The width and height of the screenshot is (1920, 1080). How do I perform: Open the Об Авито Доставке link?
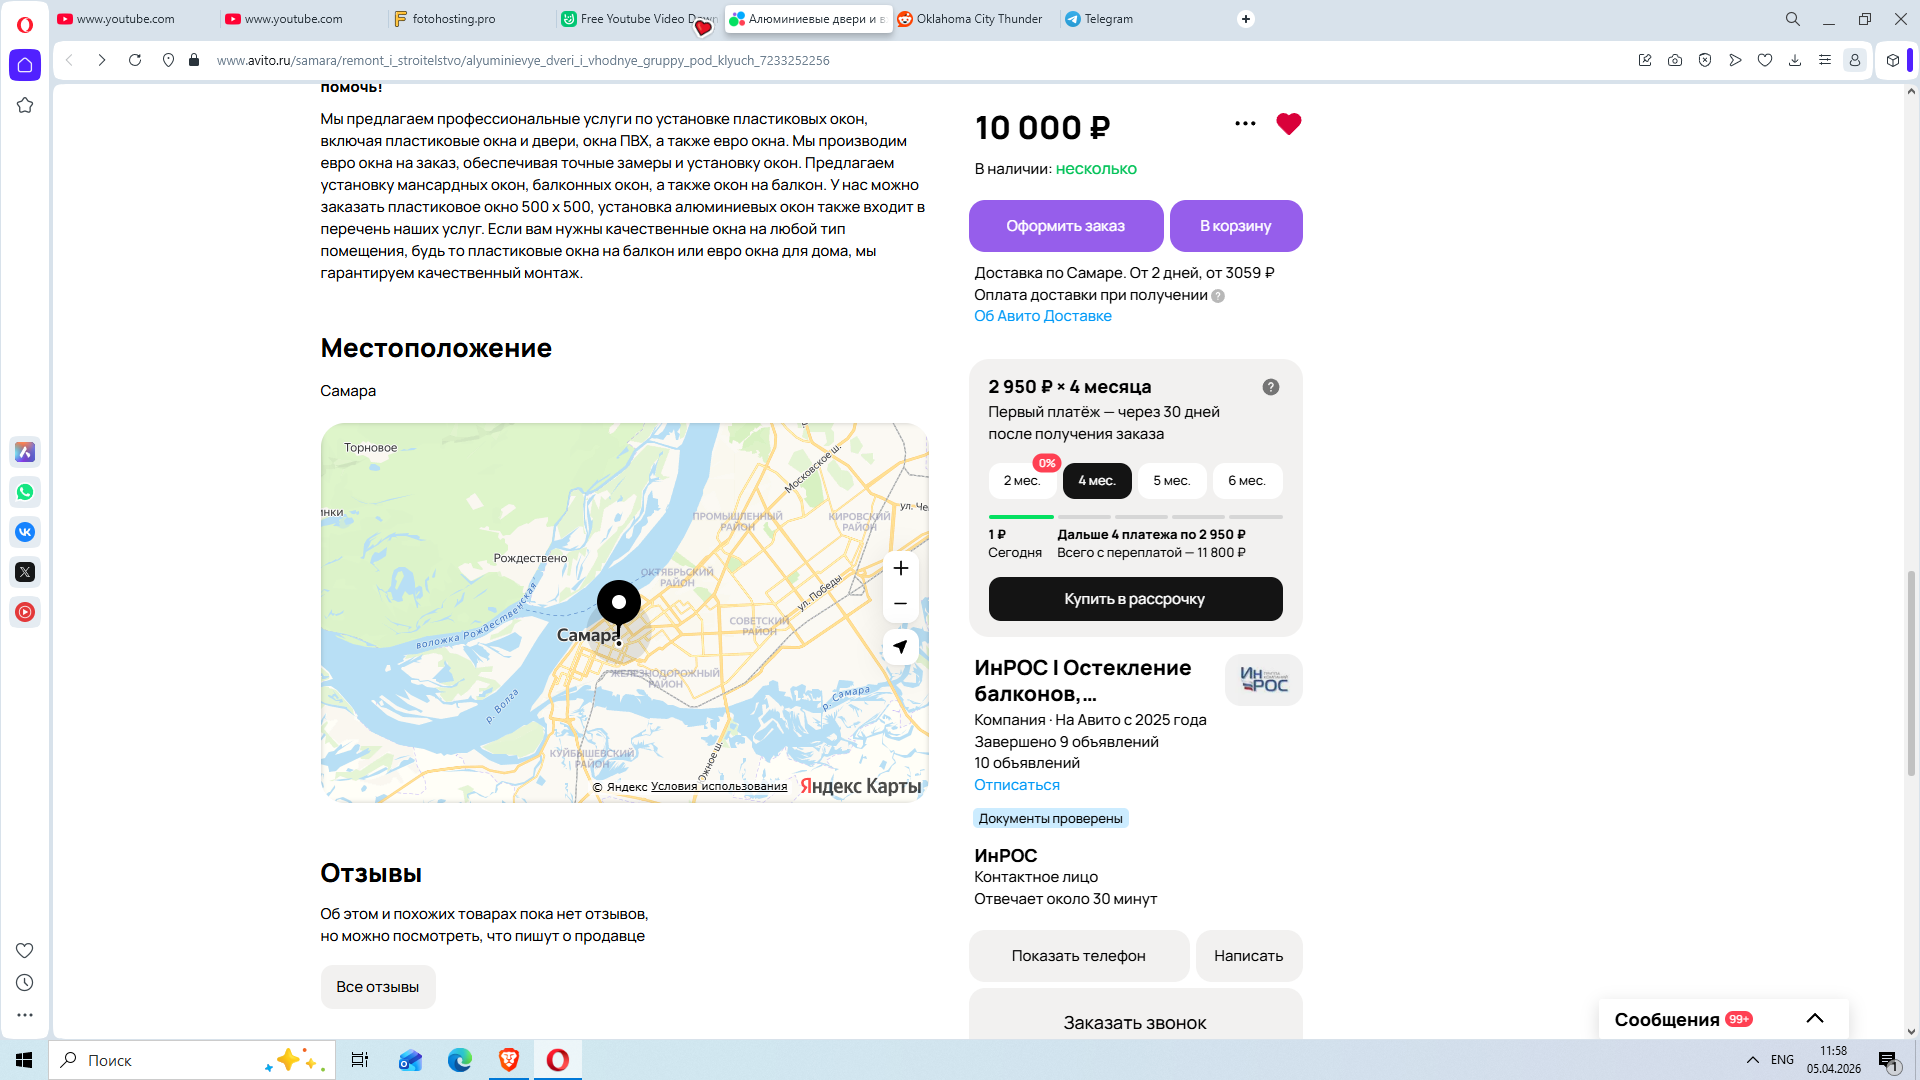1042,316
